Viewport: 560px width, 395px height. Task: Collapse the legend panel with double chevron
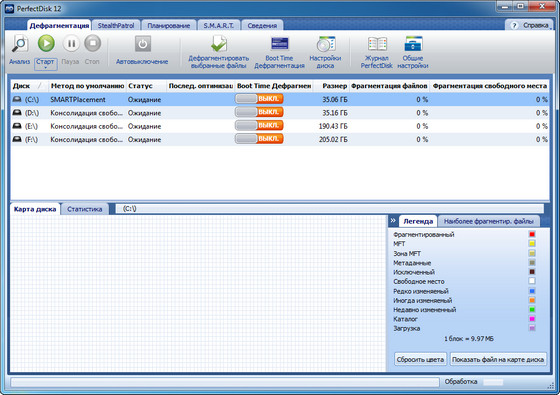[x=393, y=221]
